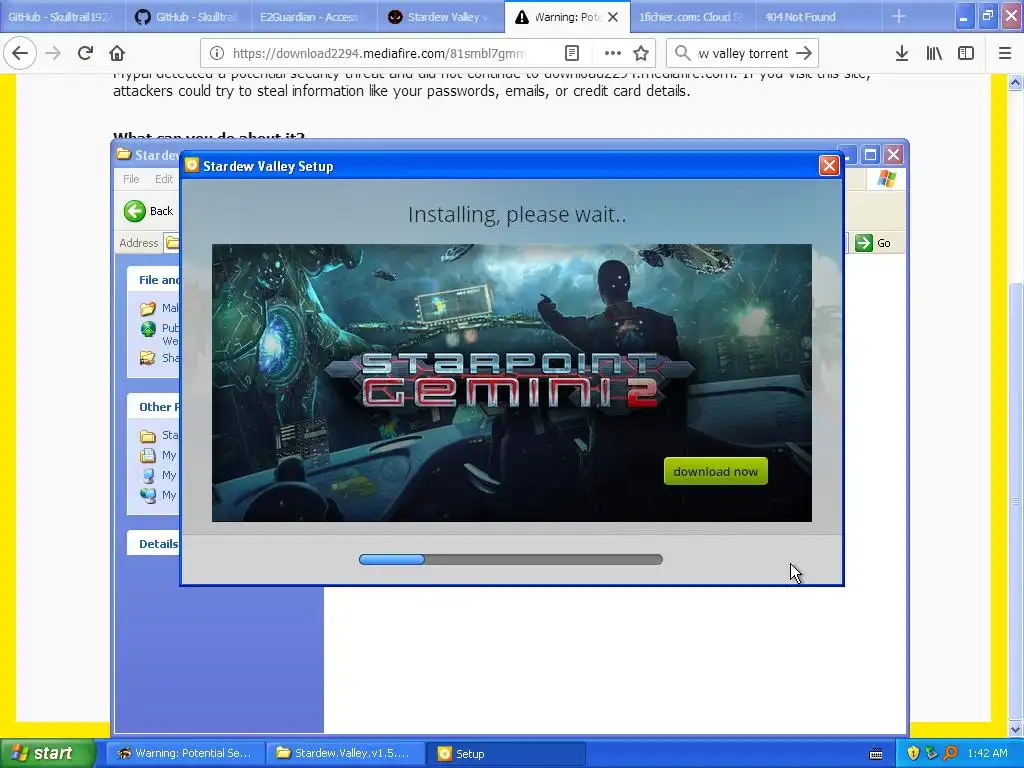1024x768 pixels.
Task: Reload the current page
Action: tap(85, 53)
